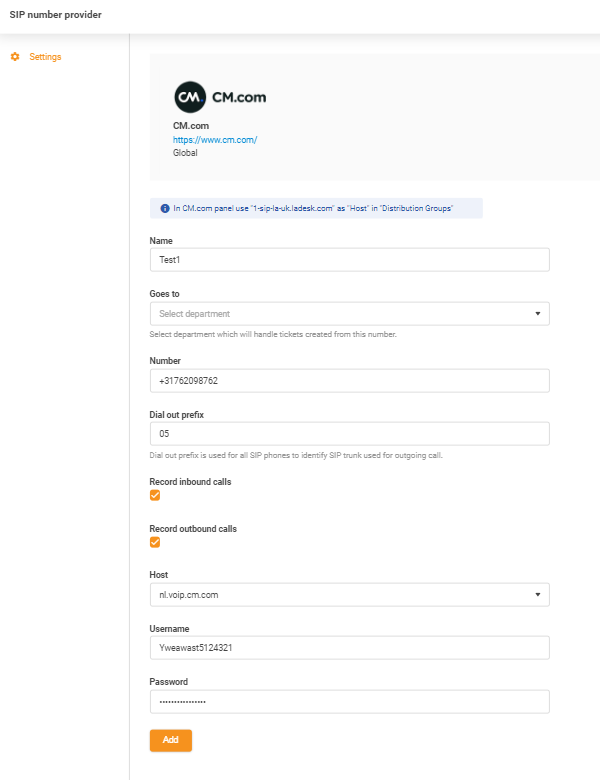Click the Dial out prefix input field
This screenshot has width=600, height=780.
coord(349,434)
